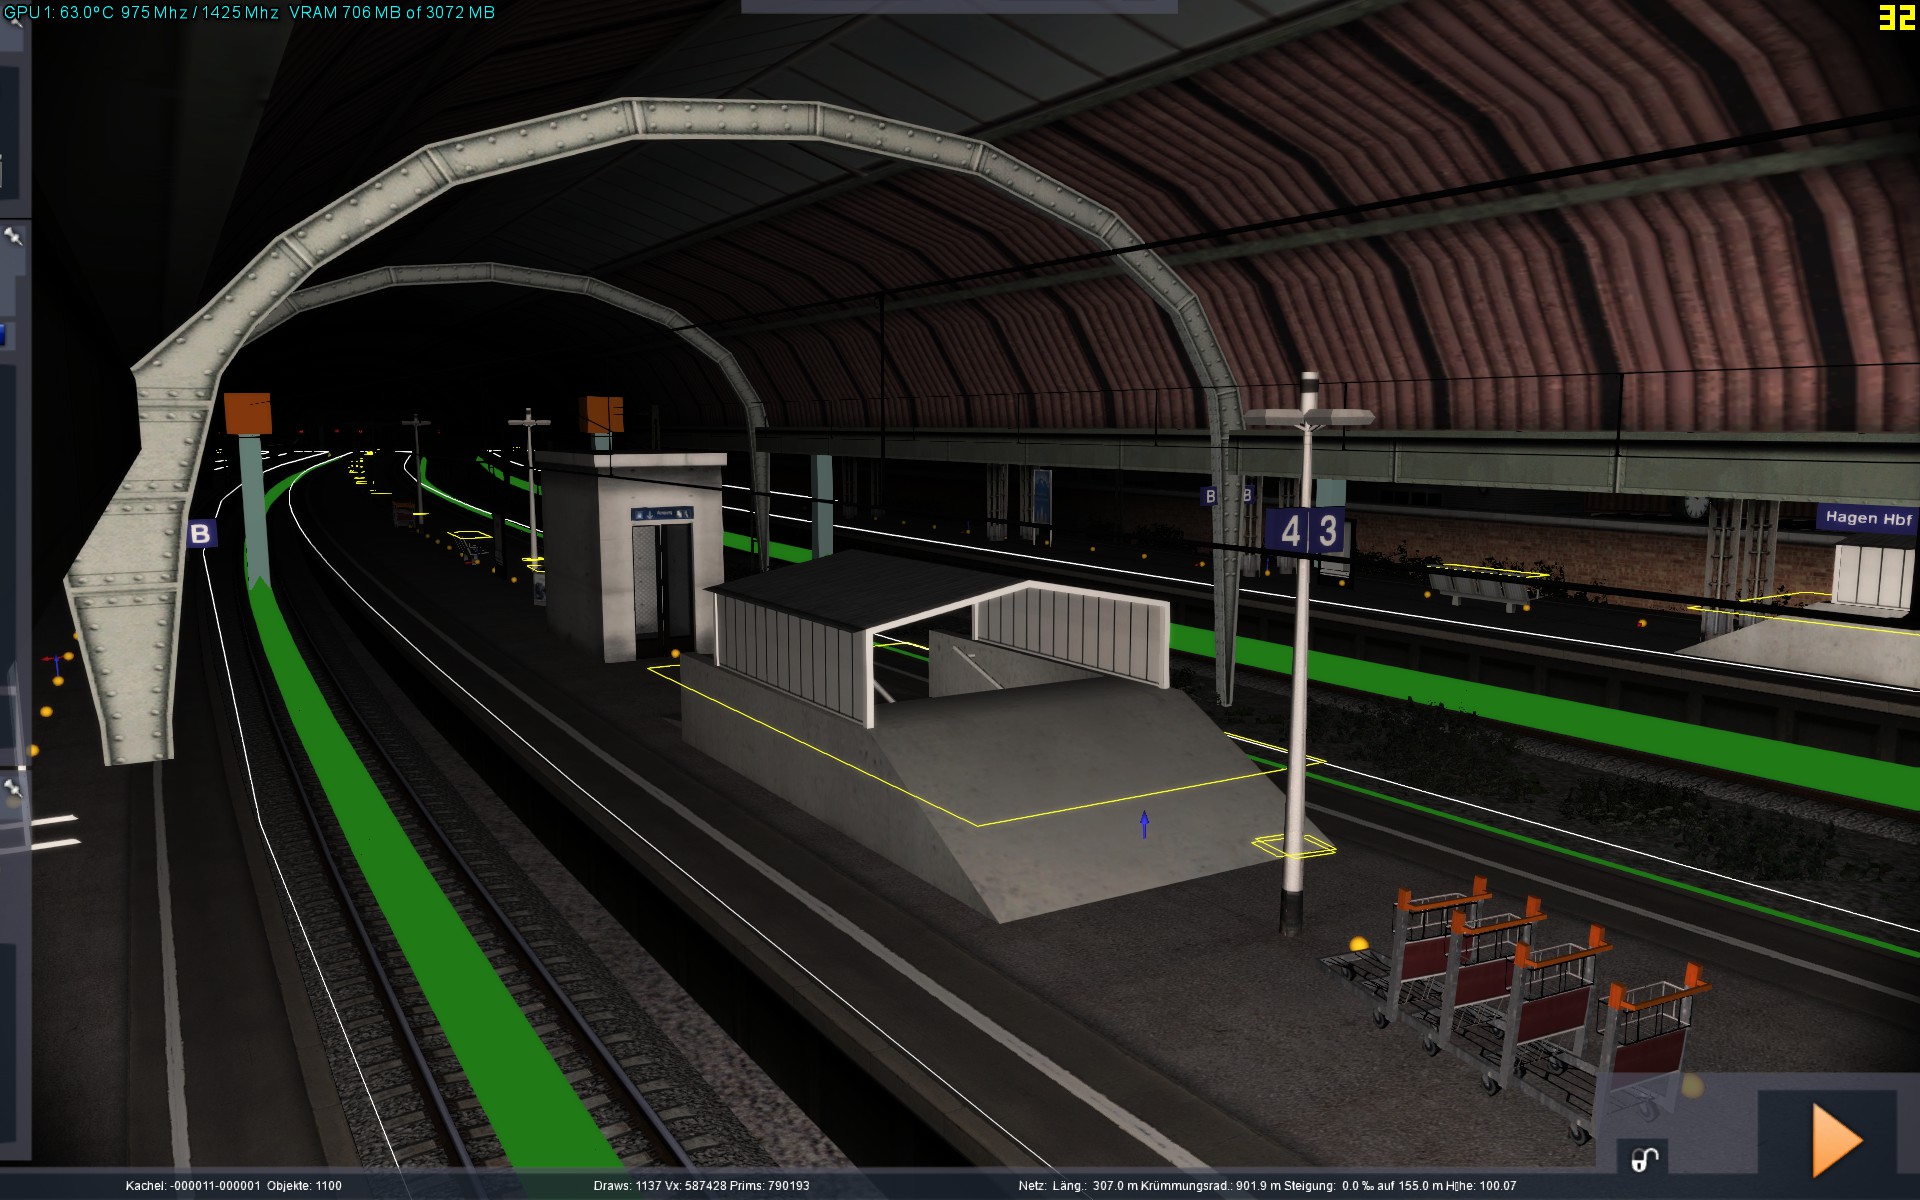Click the blue vertical move arrow gizmo
1920x1200 pixels.
[x=1144, y=824]
